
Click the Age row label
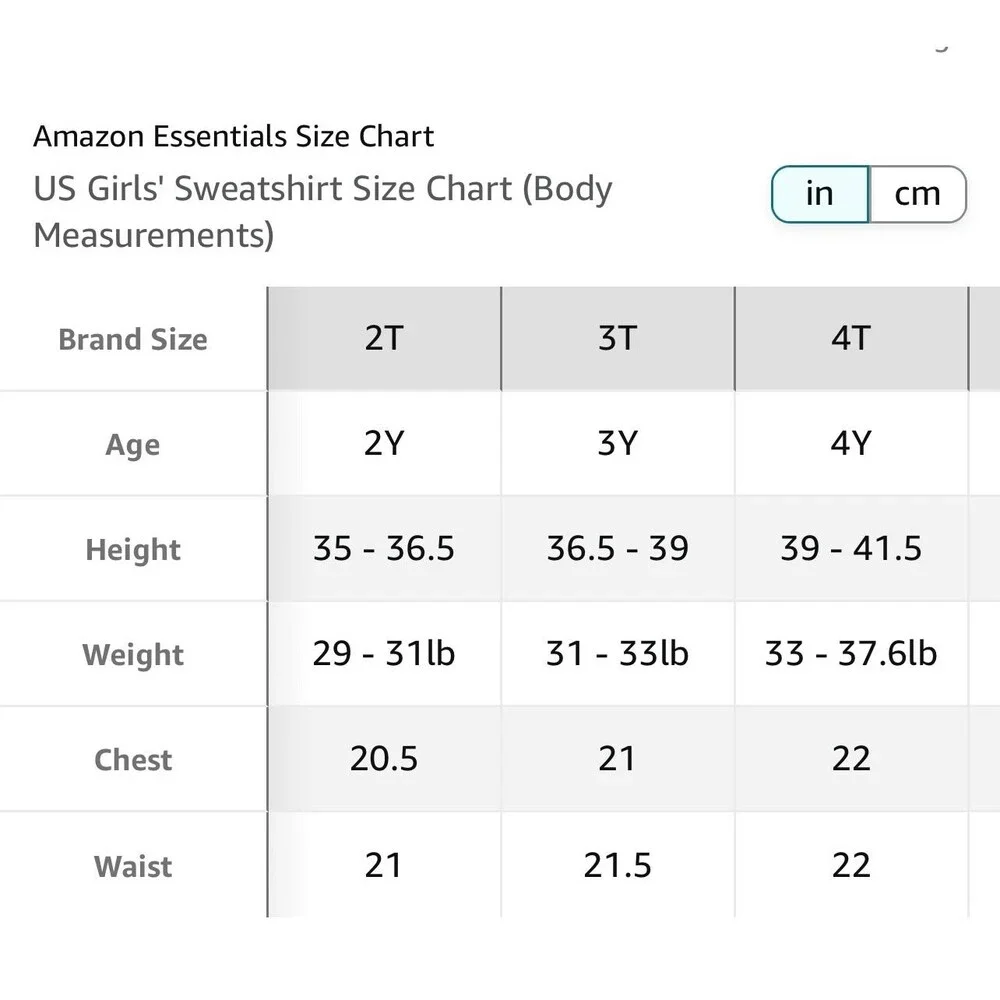133,445
